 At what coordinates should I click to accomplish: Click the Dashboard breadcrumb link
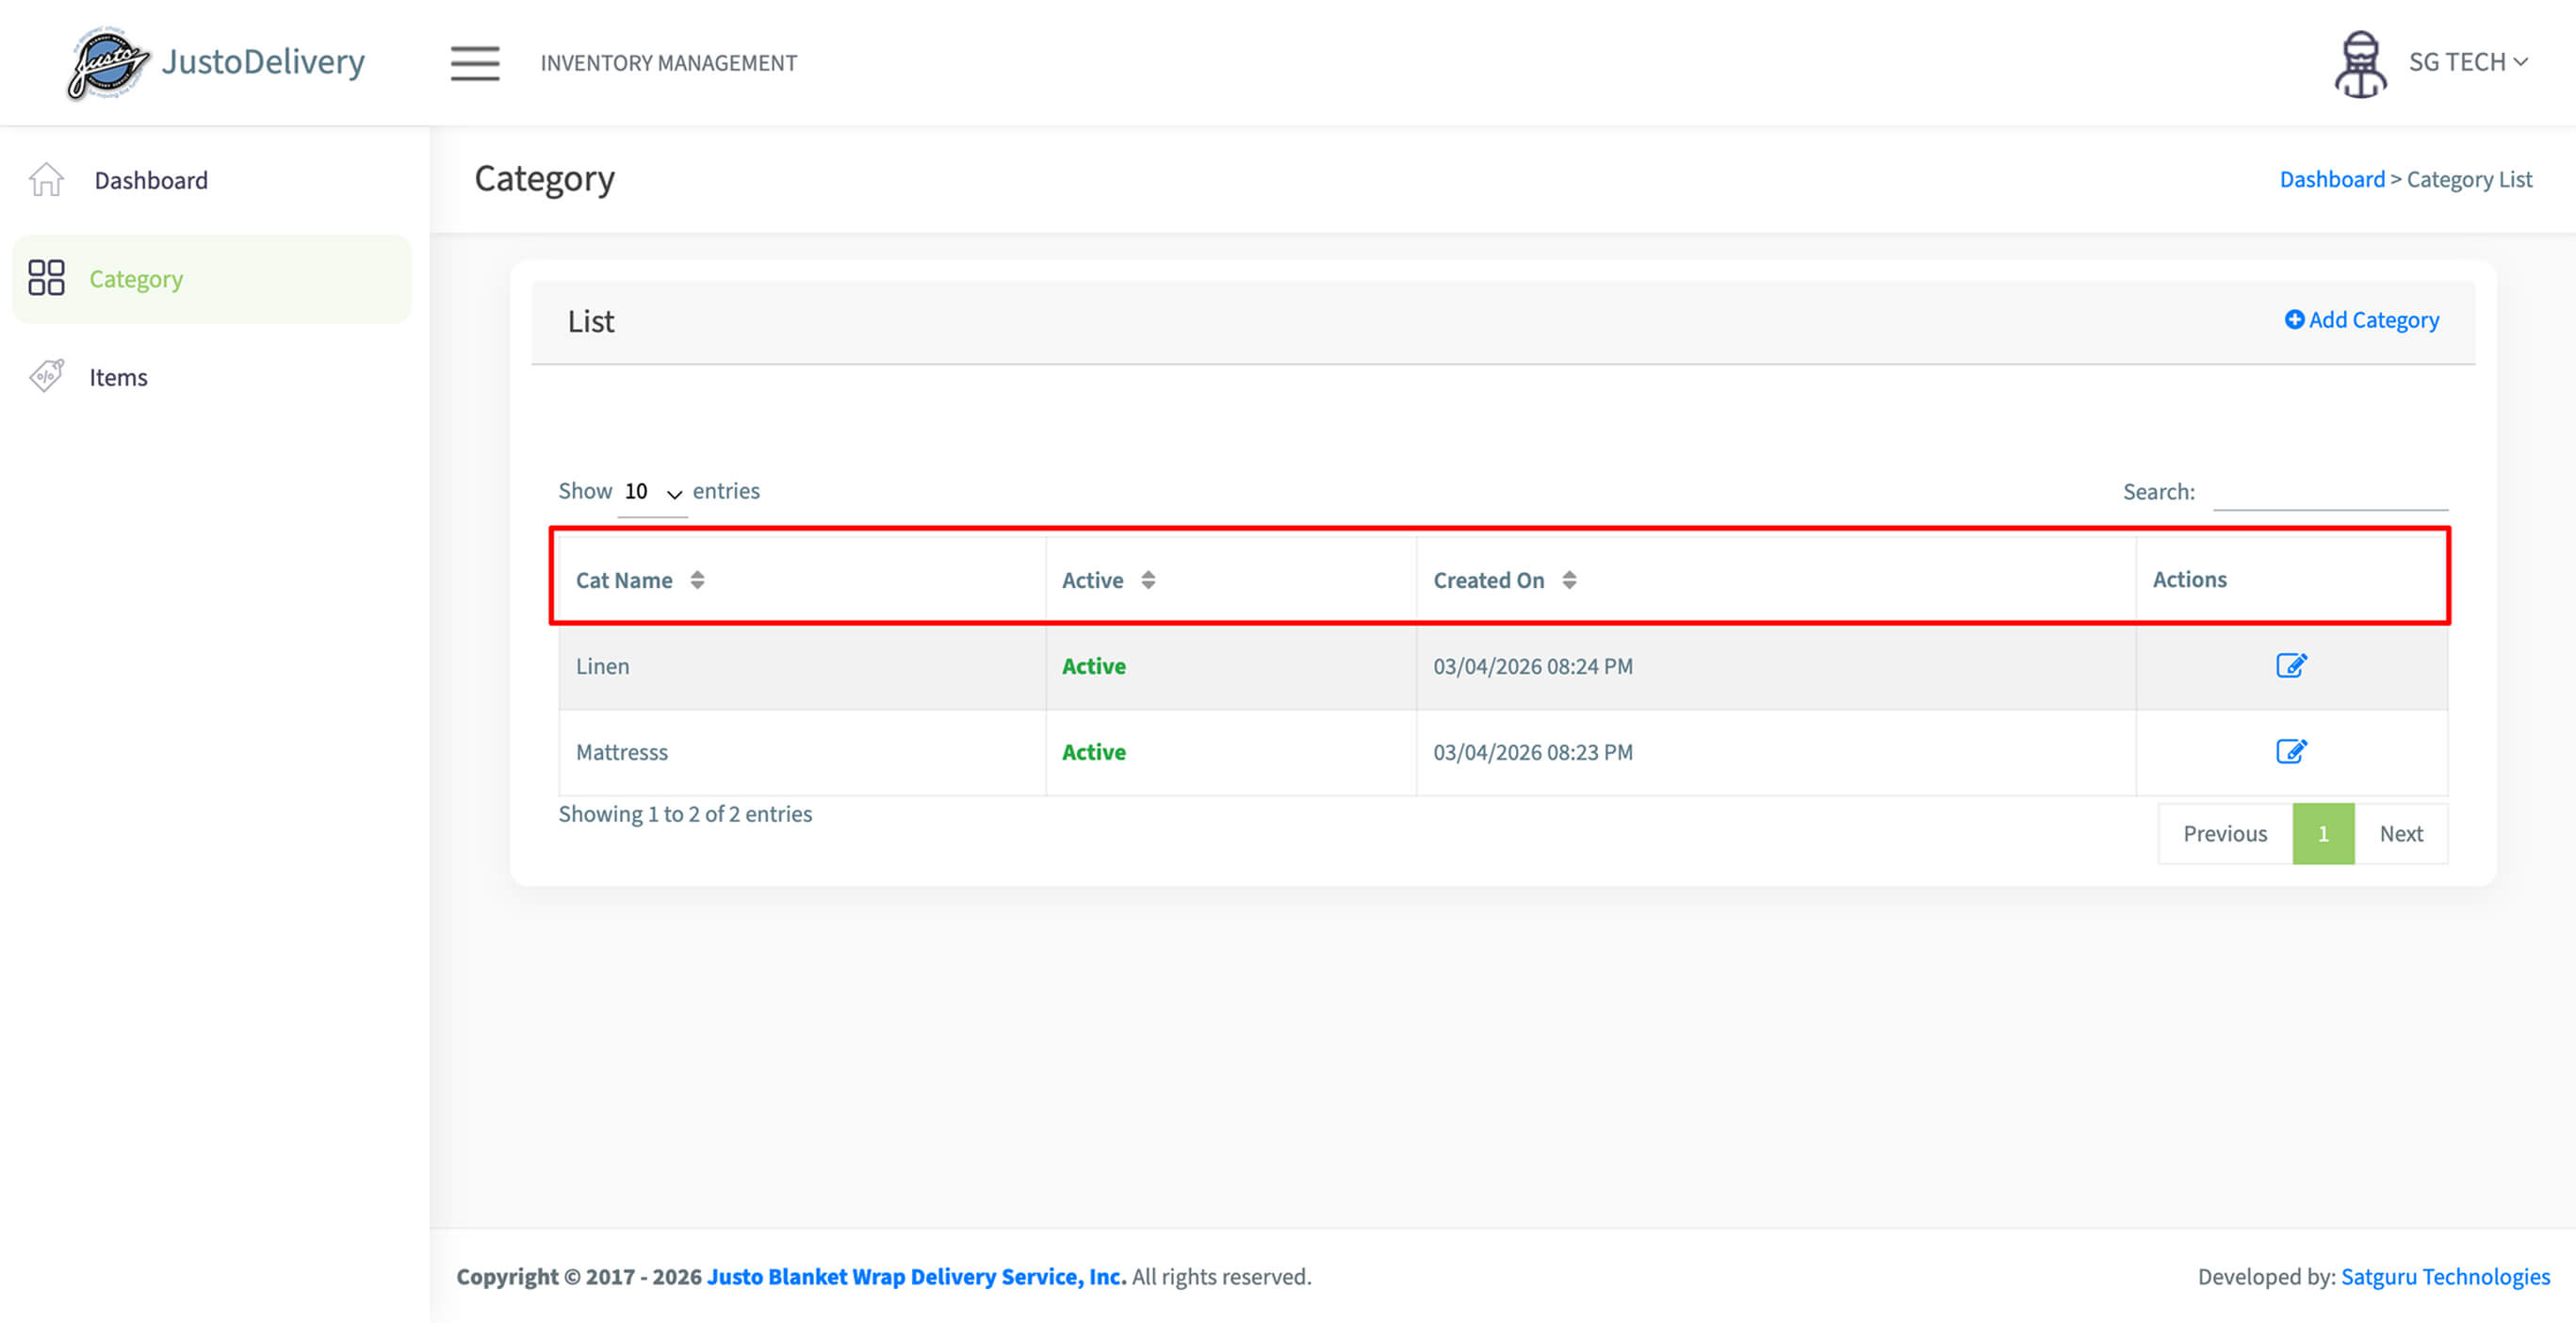(x=2331, y=179)
